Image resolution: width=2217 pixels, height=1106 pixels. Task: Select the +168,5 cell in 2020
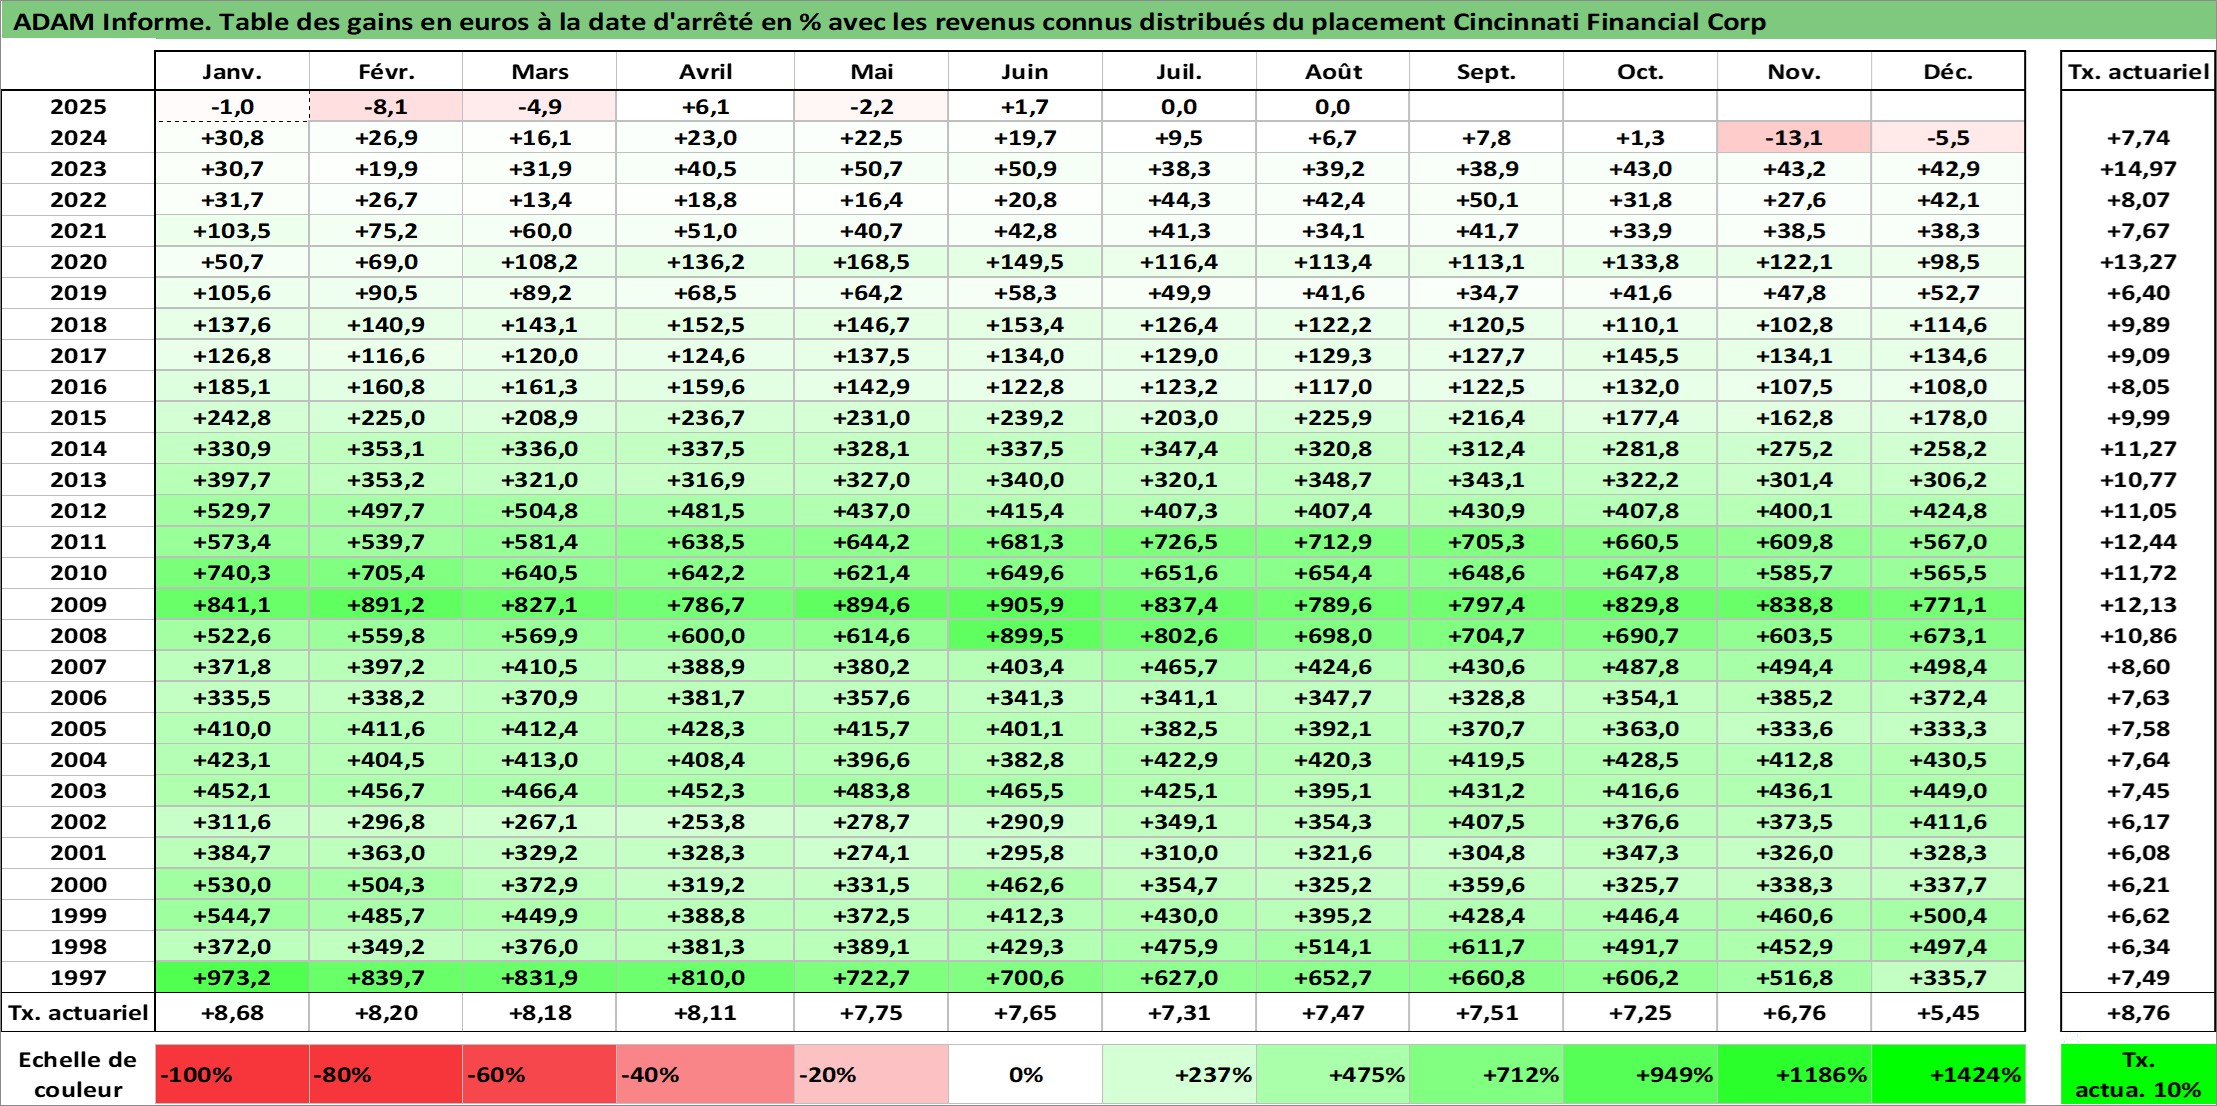pyautogui.click(x=872, y=261)
